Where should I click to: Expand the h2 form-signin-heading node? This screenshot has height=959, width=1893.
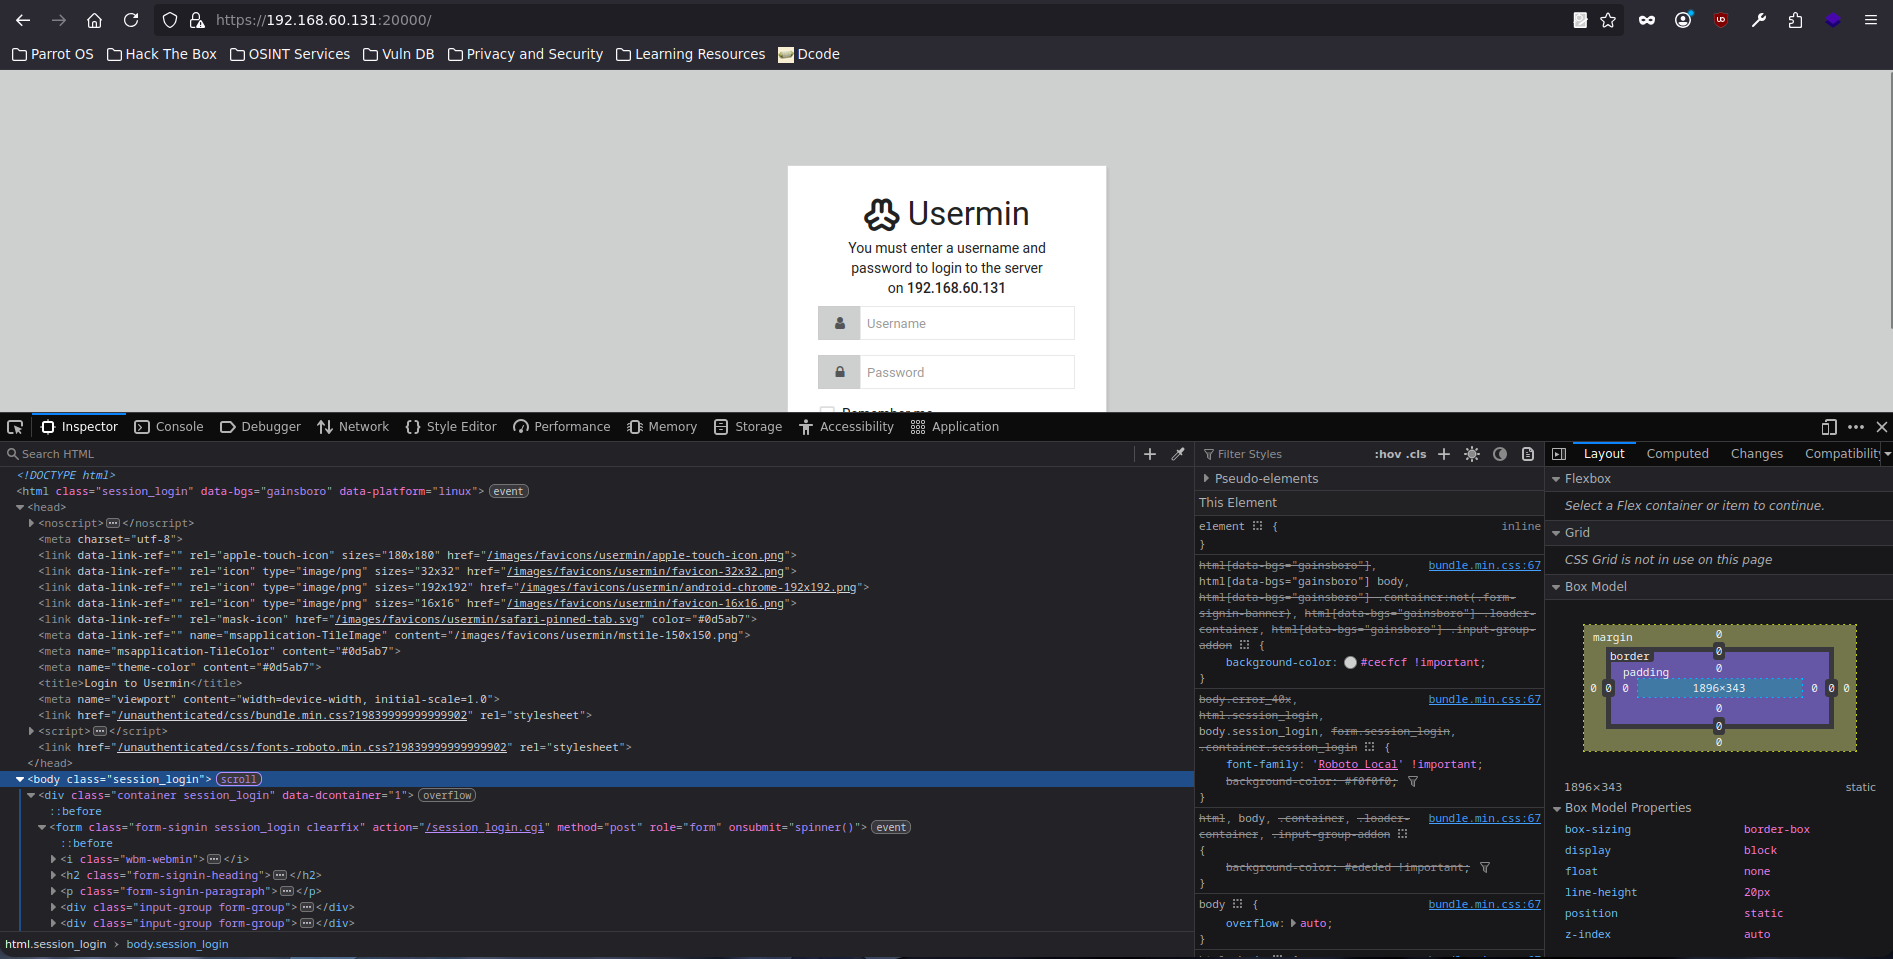coord(53,876)
